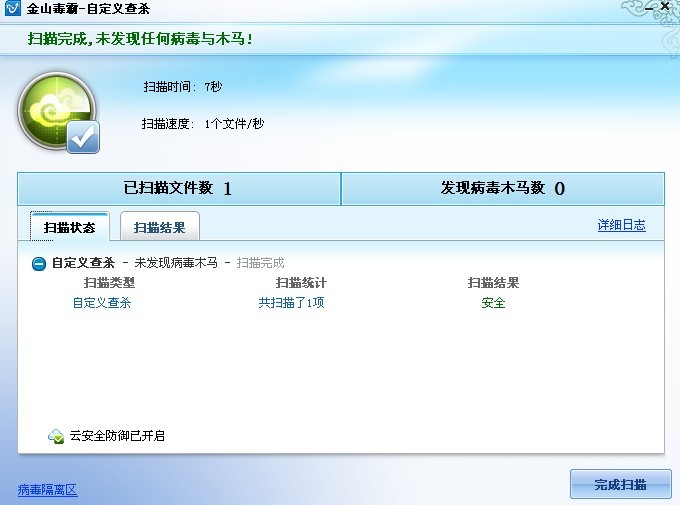Click the 扫描时间: 7秒 label
Screen dimensions: 680x505
pos(183,87)
